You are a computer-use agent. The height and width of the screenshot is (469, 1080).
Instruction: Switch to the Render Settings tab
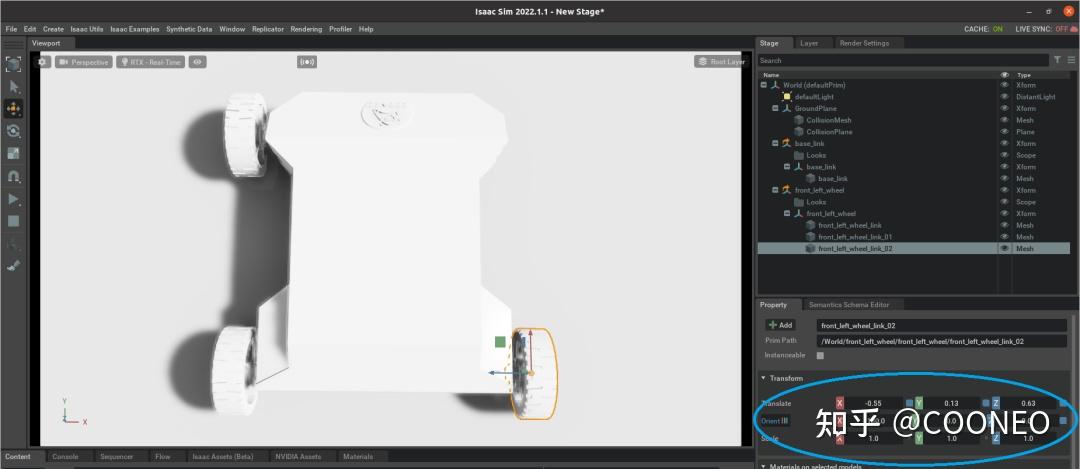864,43
